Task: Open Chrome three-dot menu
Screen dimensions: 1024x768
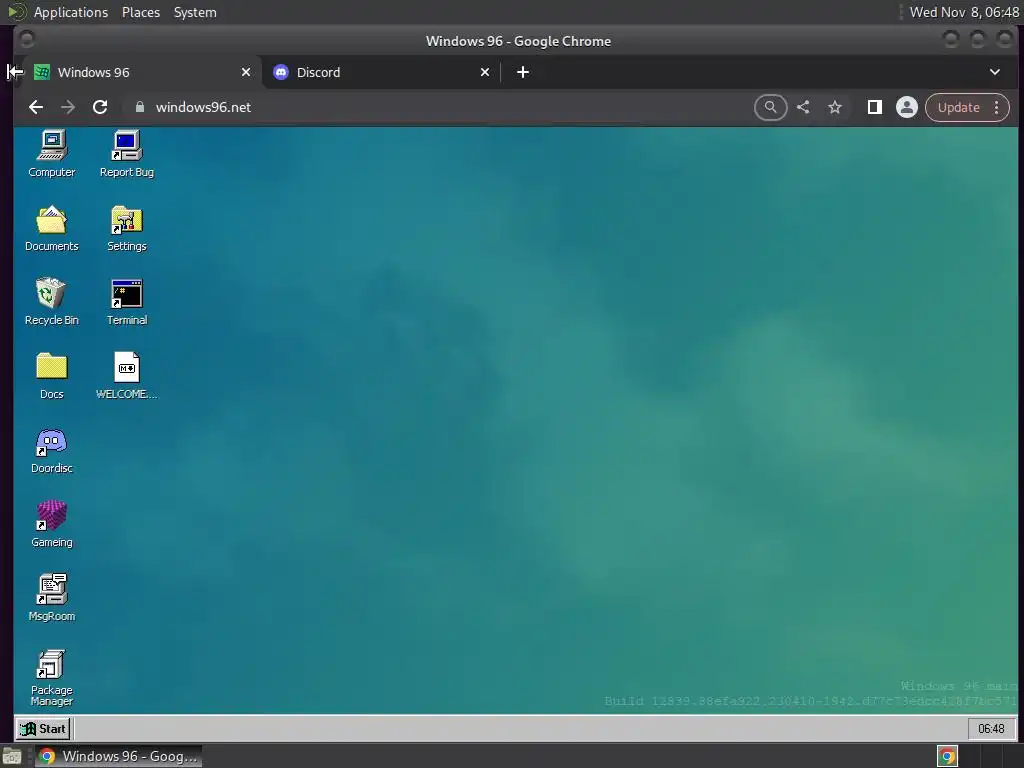Action: pyautogui.click(x=997, y=107)
